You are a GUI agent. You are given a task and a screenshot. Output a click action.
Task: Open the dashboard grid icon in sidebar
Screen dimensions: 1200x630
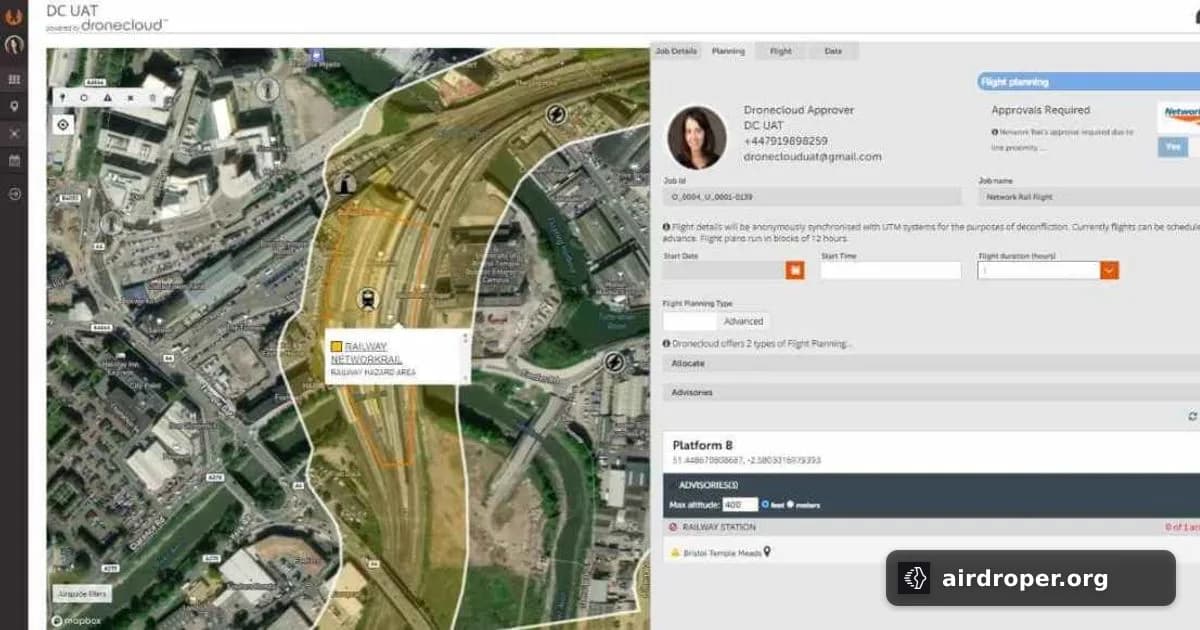pos(14,79)
